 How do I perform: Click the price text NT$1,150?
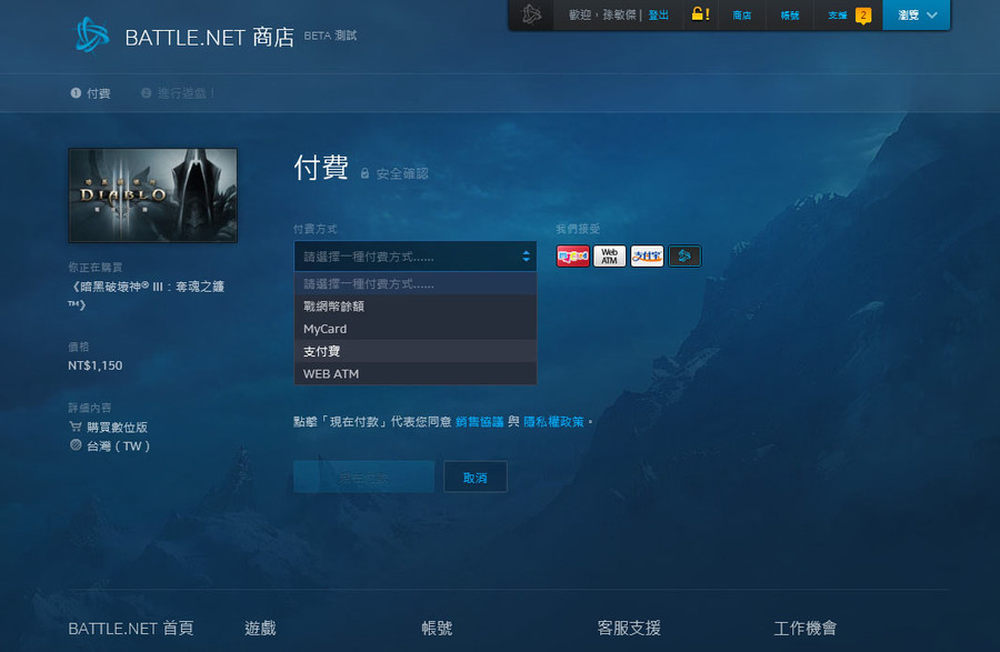tap(95, 366)
